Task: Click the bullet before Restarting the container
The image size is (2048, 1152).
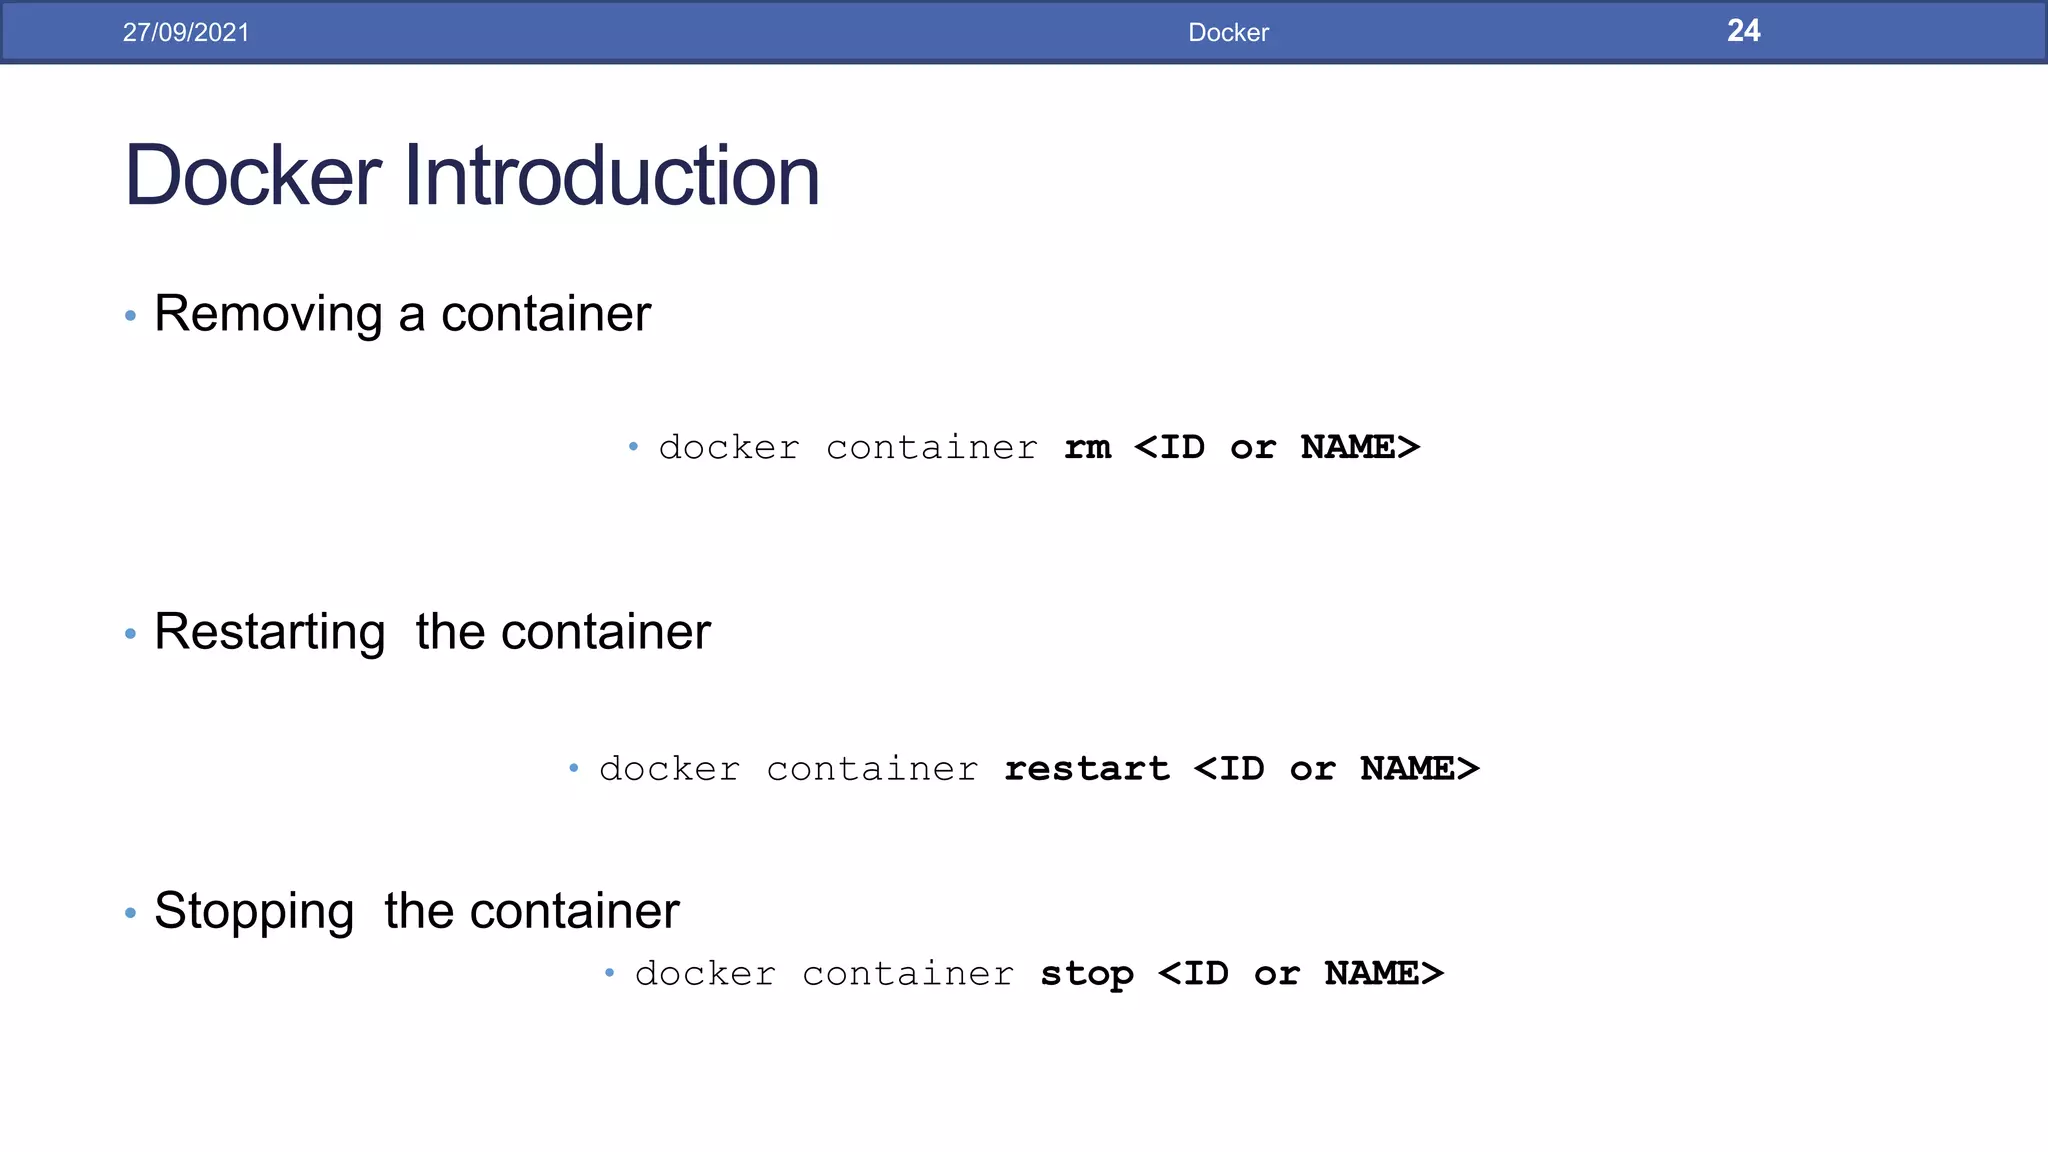Action: tap(130, 634)
